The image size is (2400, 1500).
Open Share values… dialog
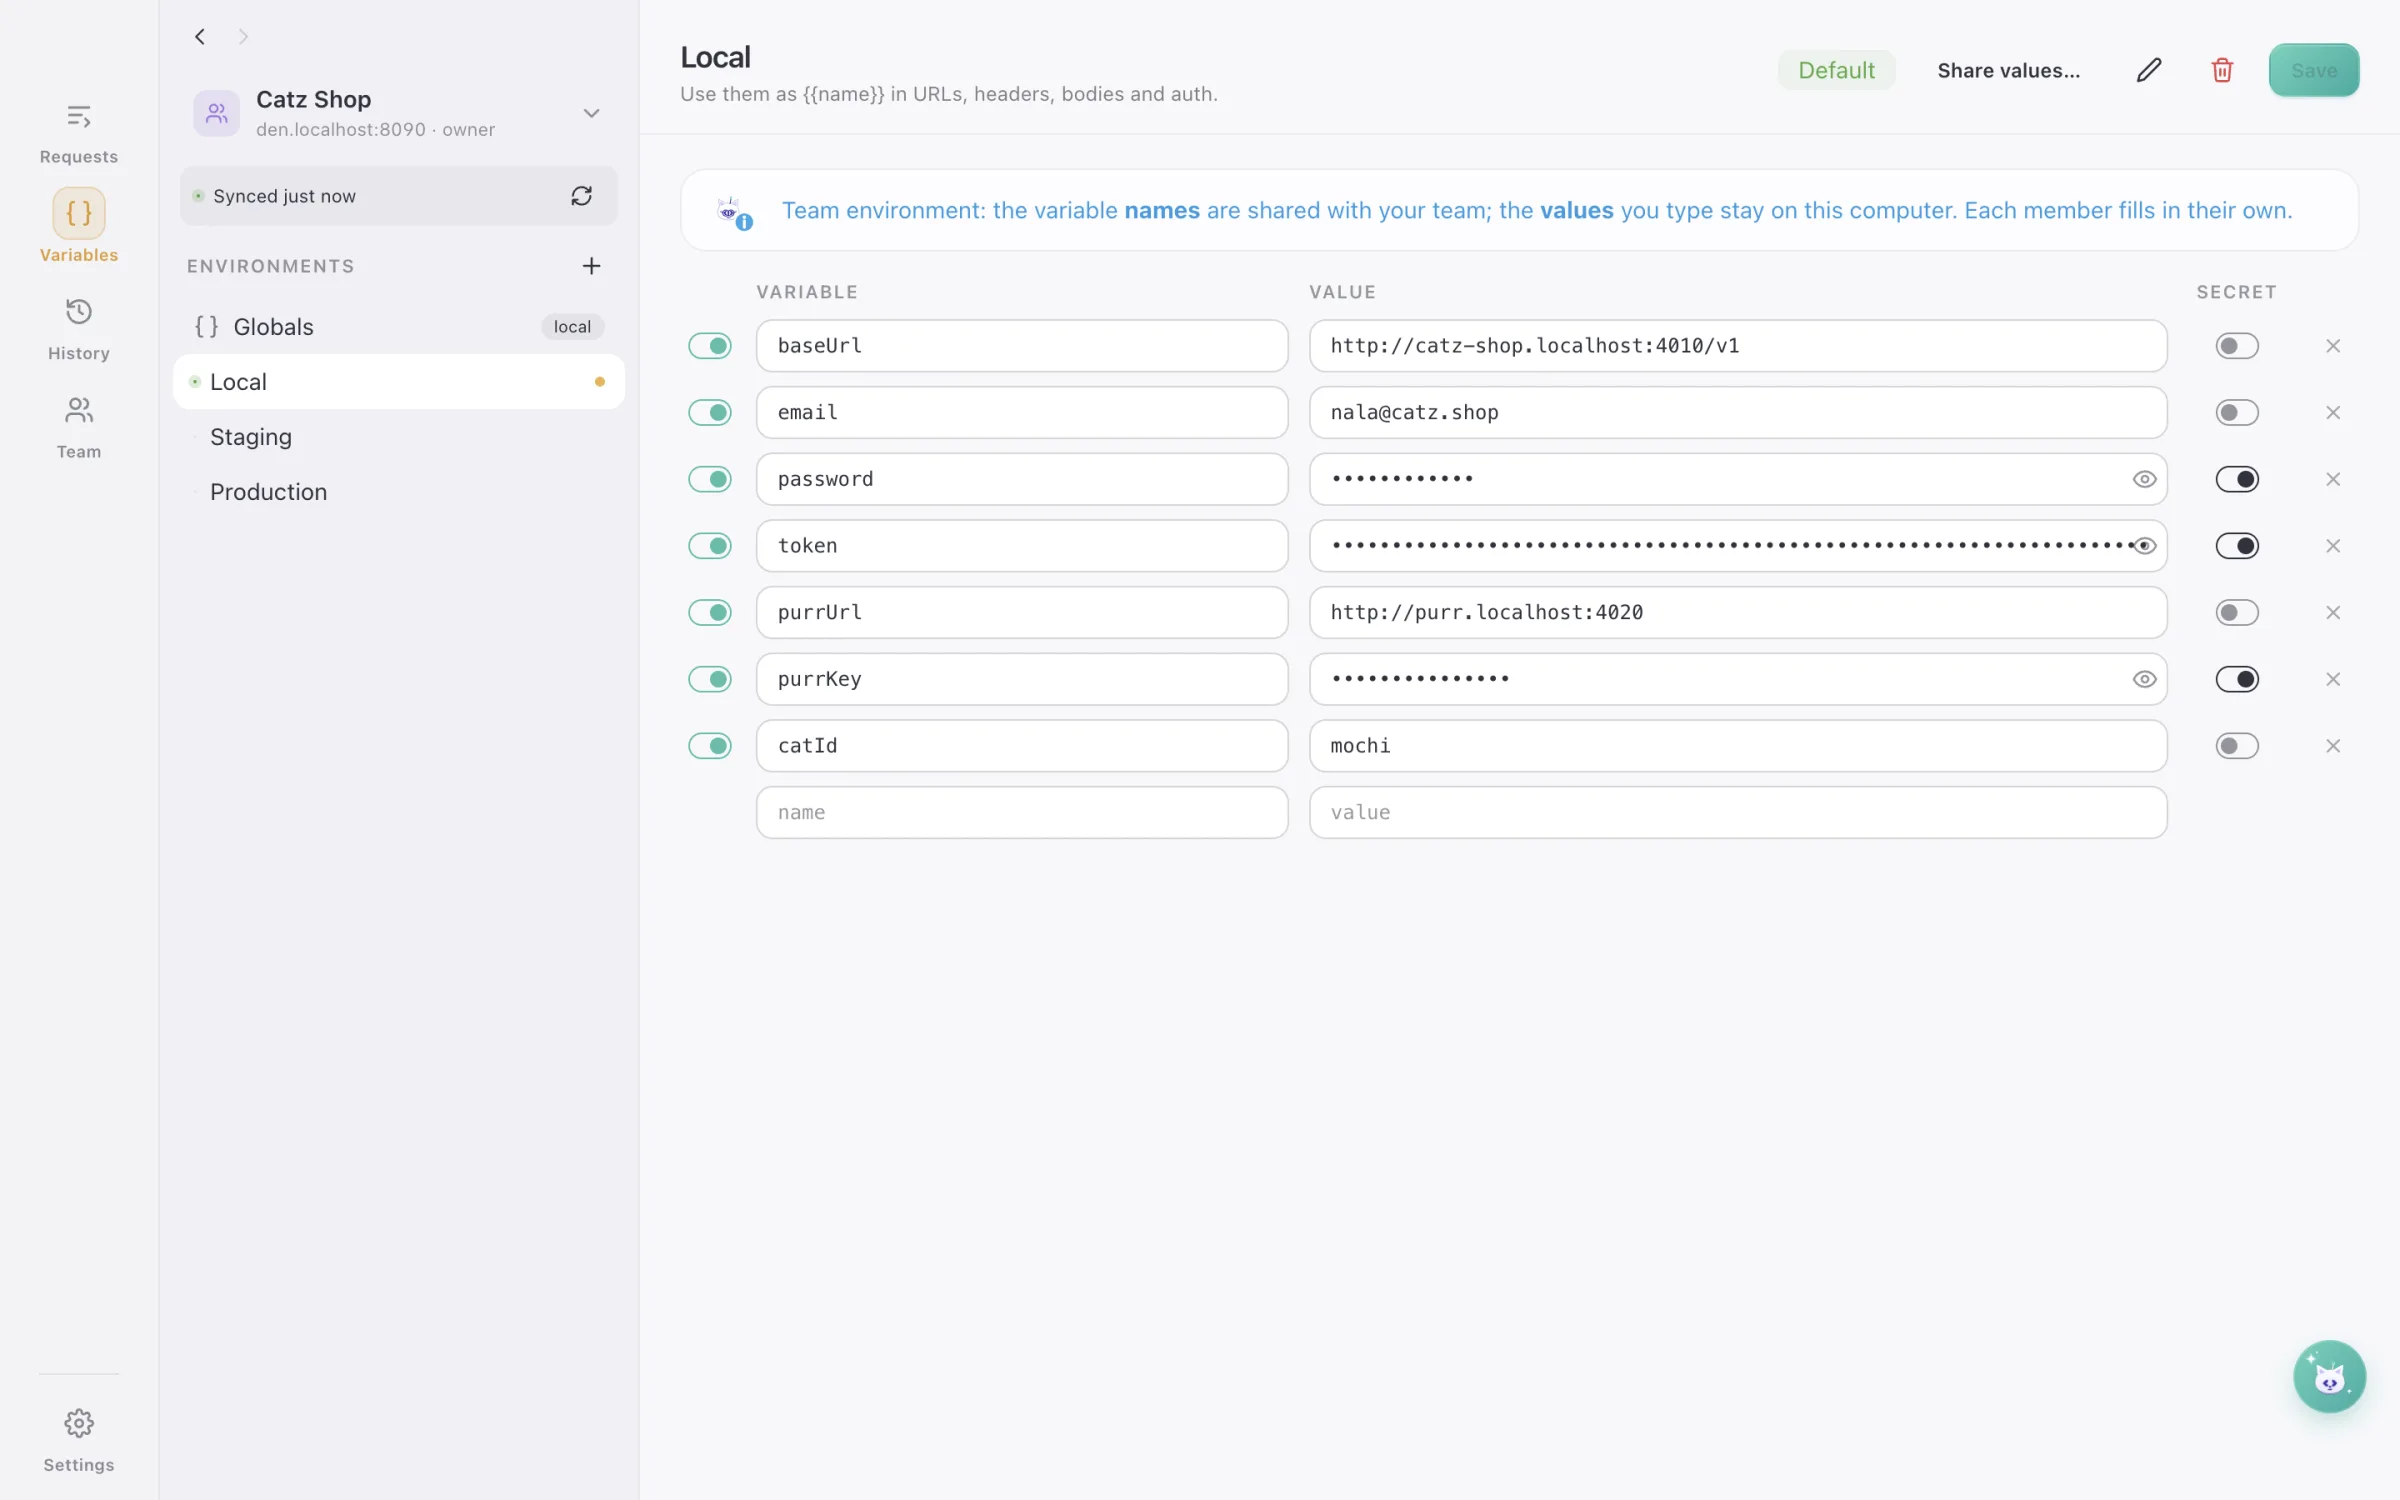coord(2008,70)
